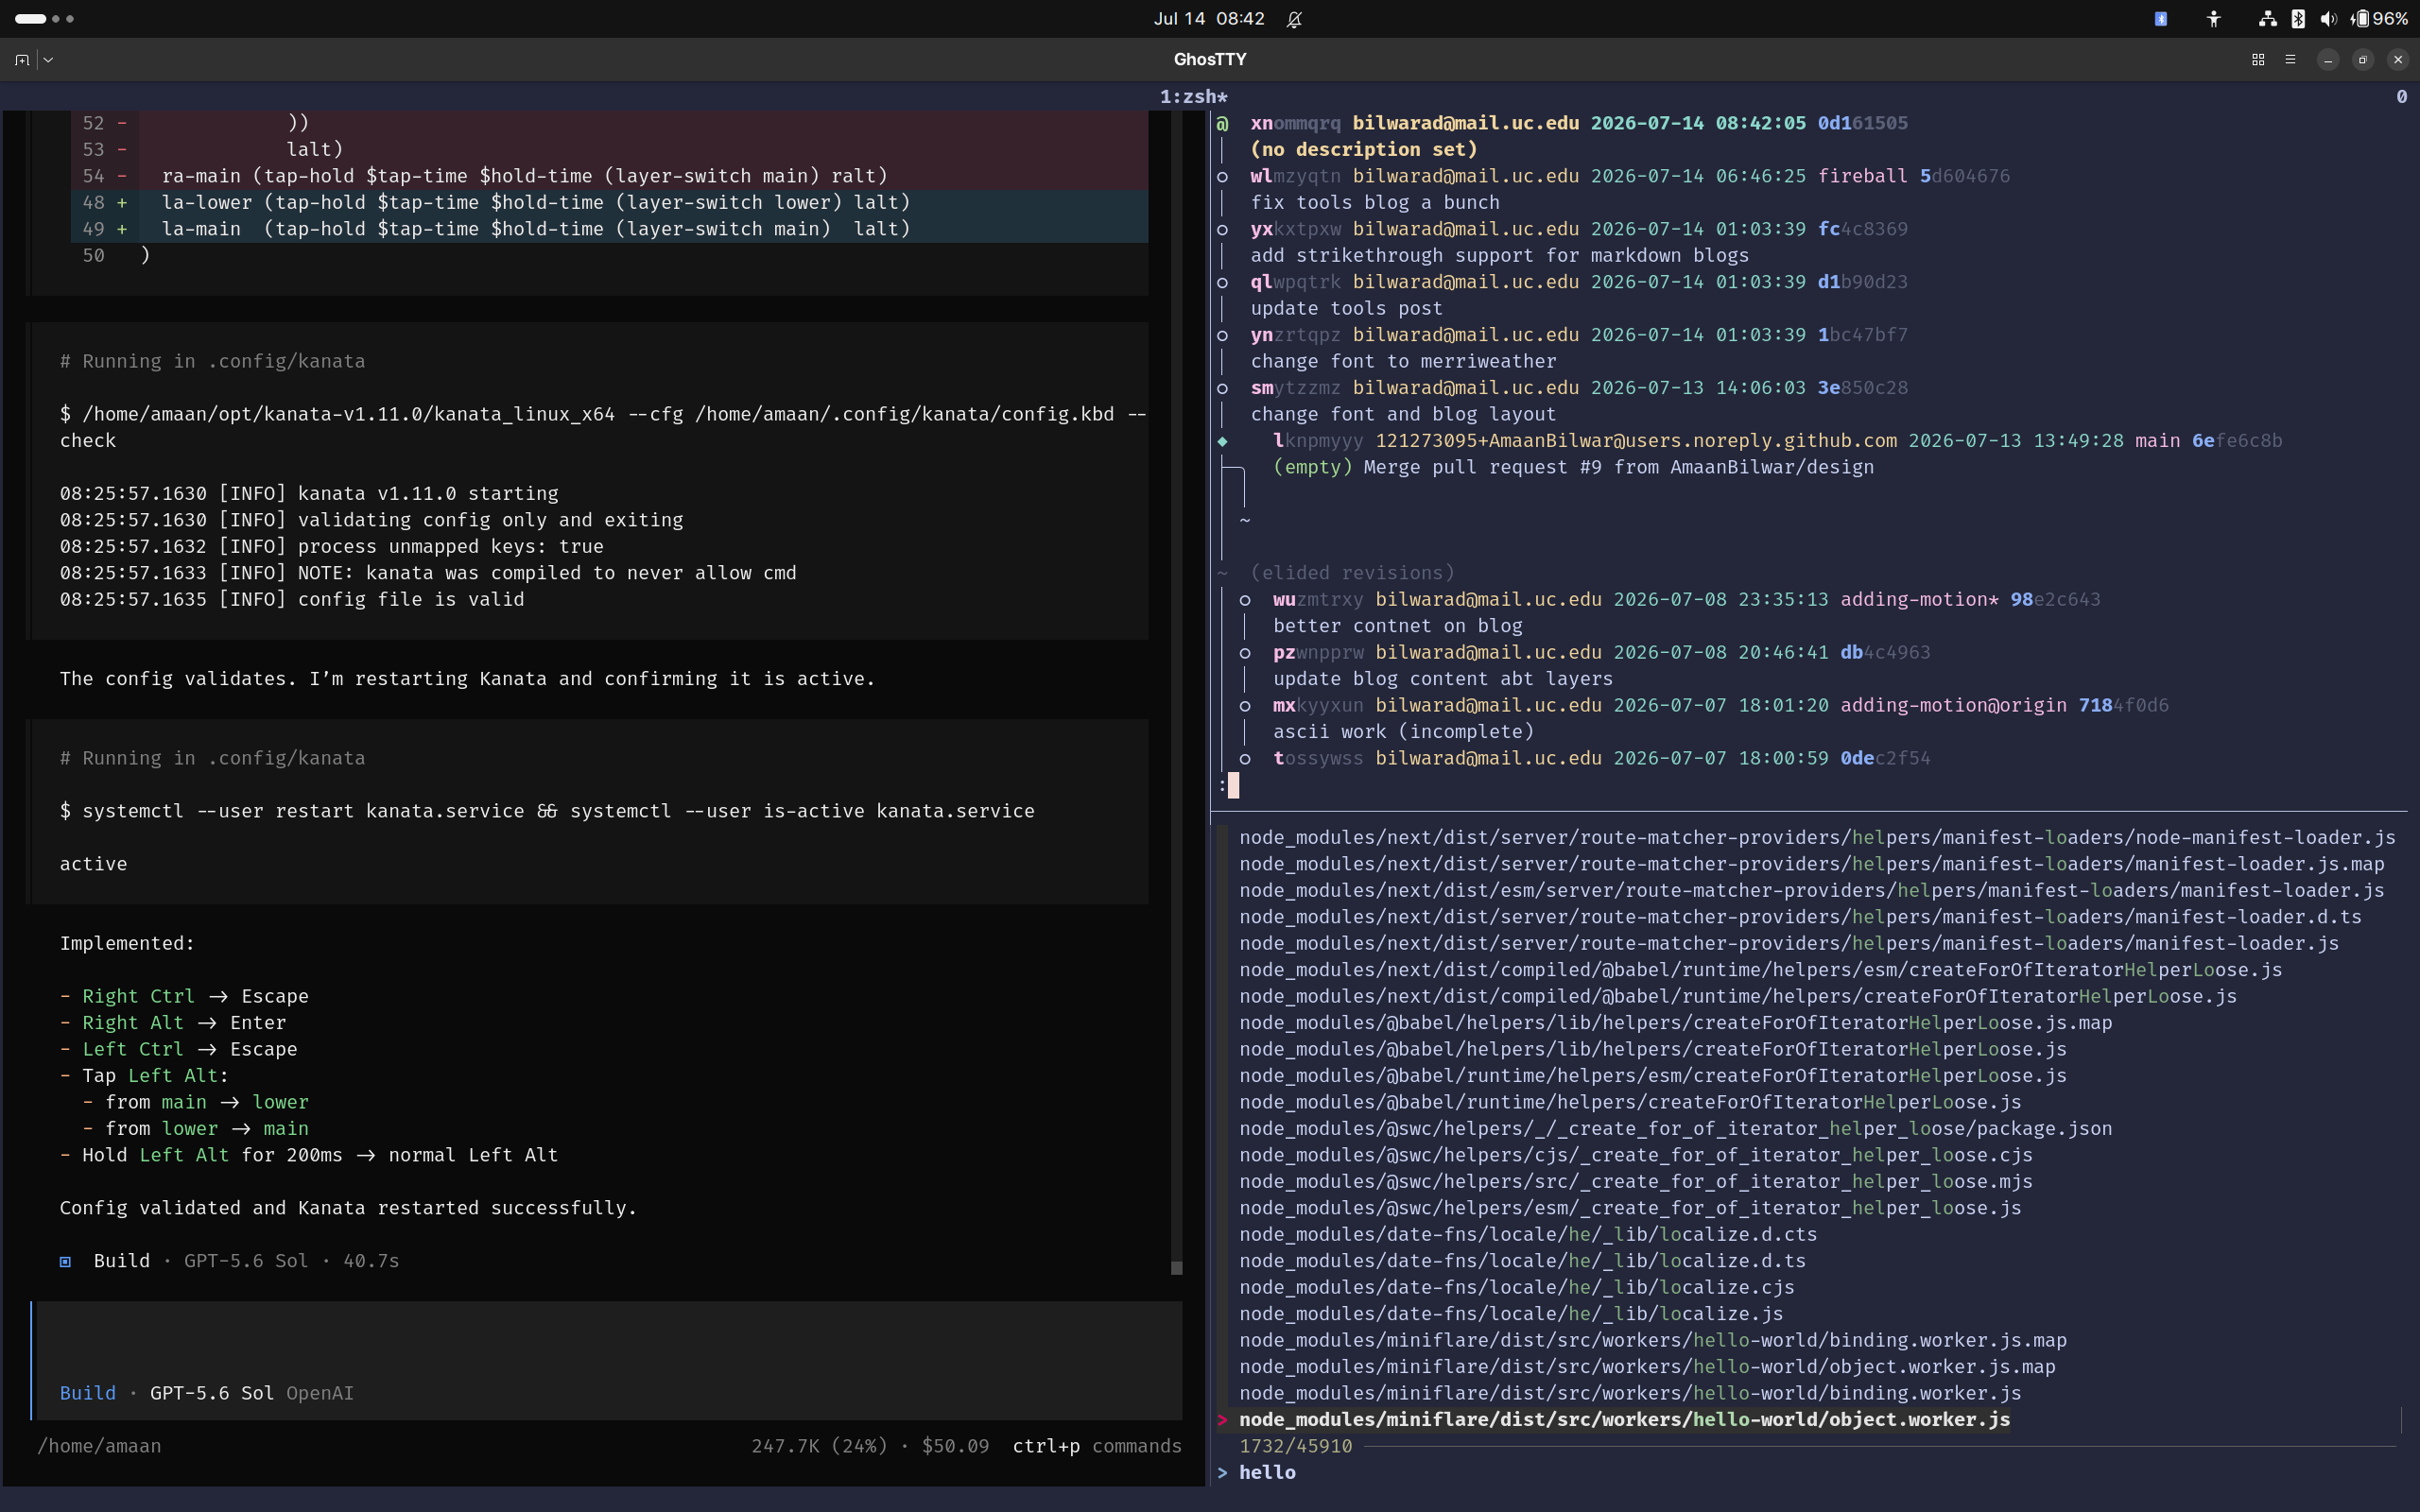Expand the new-tab dropdown arrow
Image resolution: width=2420 pixels, height=1512 pixels.
coord(48,60)
